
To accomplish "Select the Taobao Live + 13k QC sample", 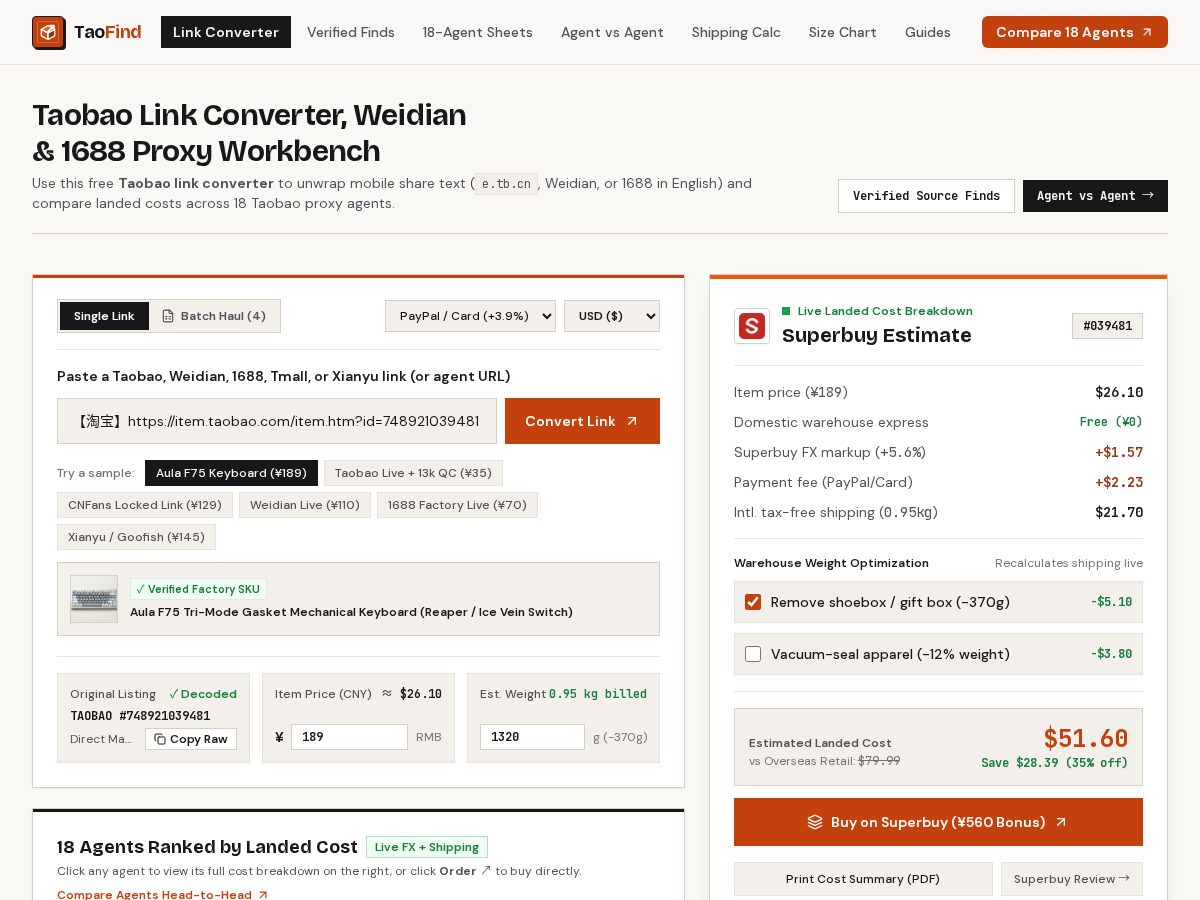I will coord(413,473).
